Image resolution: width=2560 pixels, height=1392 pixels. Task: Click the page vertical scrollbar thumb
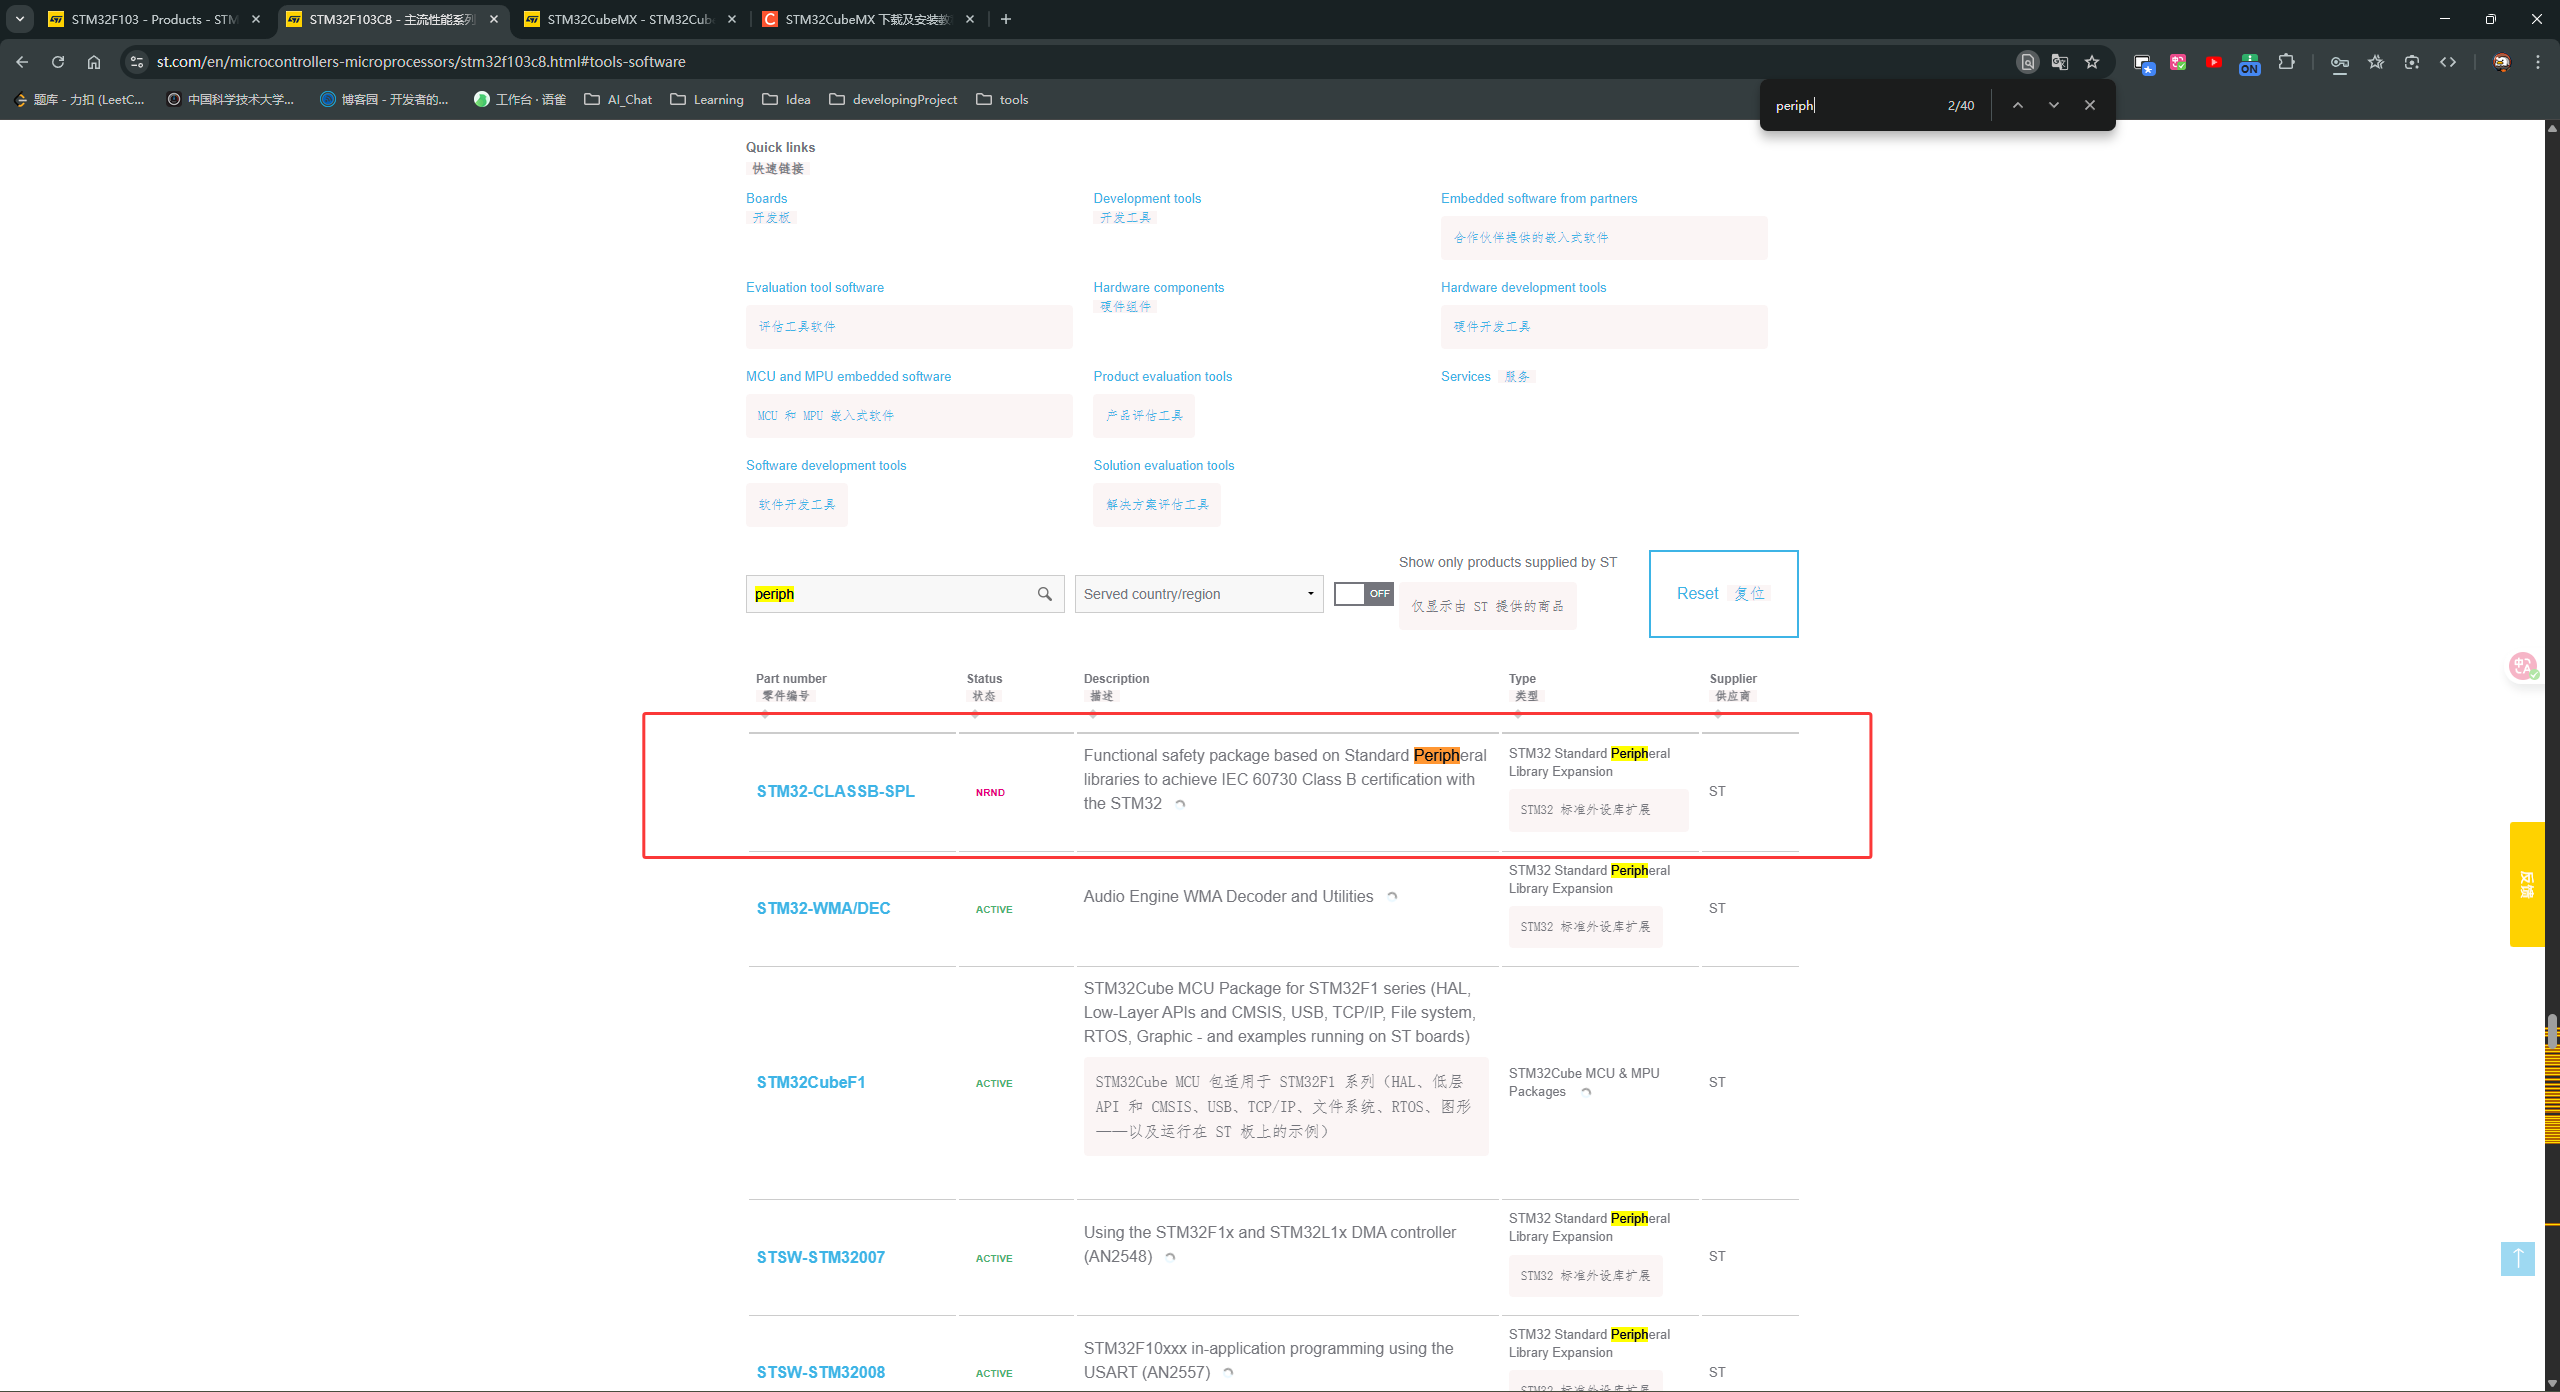coord(2552,1030)
